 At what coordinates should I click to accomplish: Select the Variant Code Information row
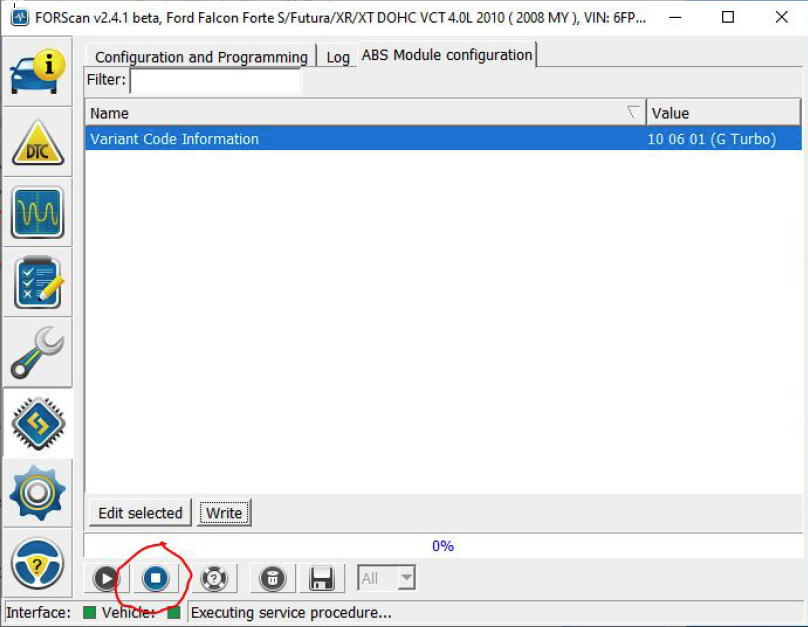[443, 139]
